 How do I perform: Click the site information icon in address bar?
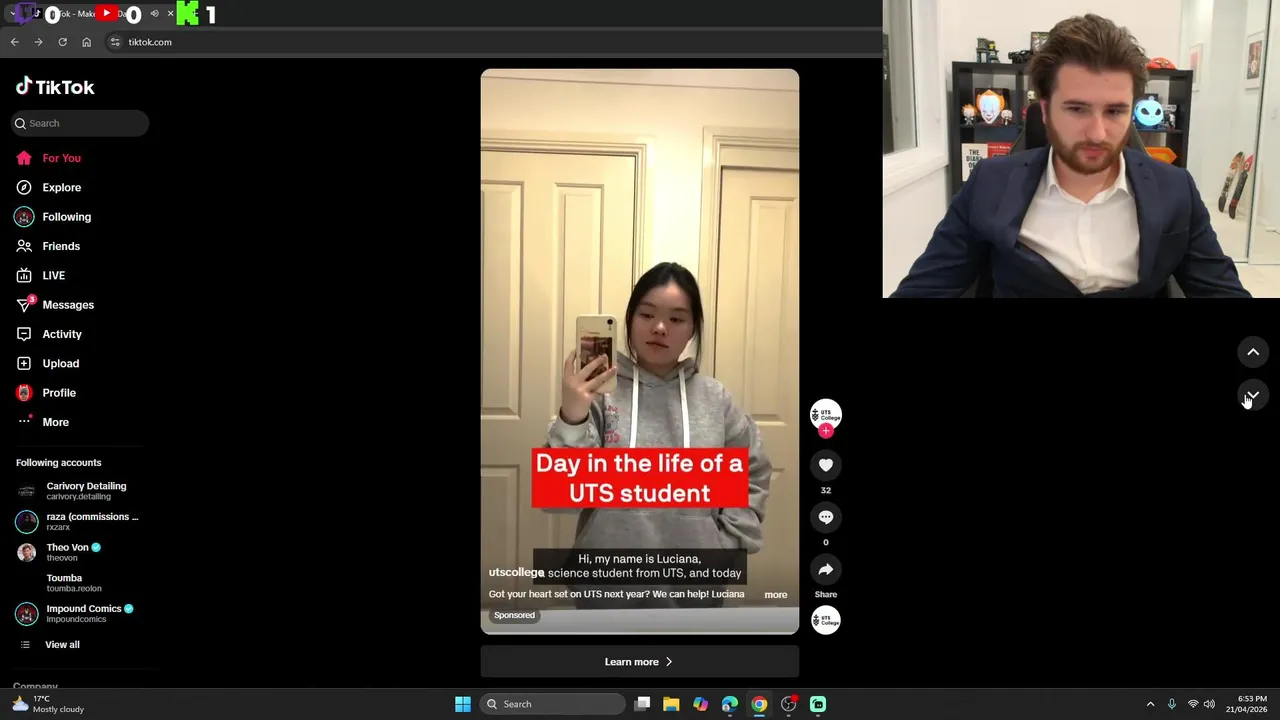point(115,42)
